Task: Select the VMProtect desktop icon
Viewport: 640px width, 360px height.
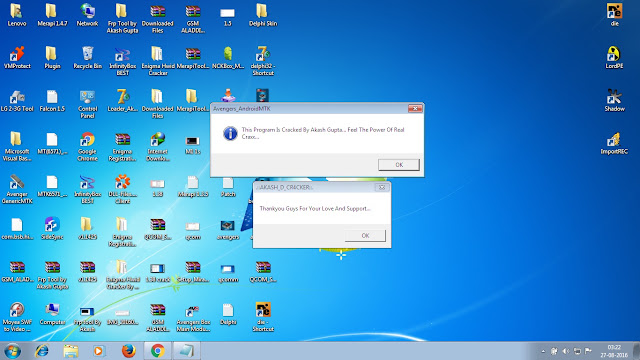Action: pyautogui.click(x=17, y=58)
